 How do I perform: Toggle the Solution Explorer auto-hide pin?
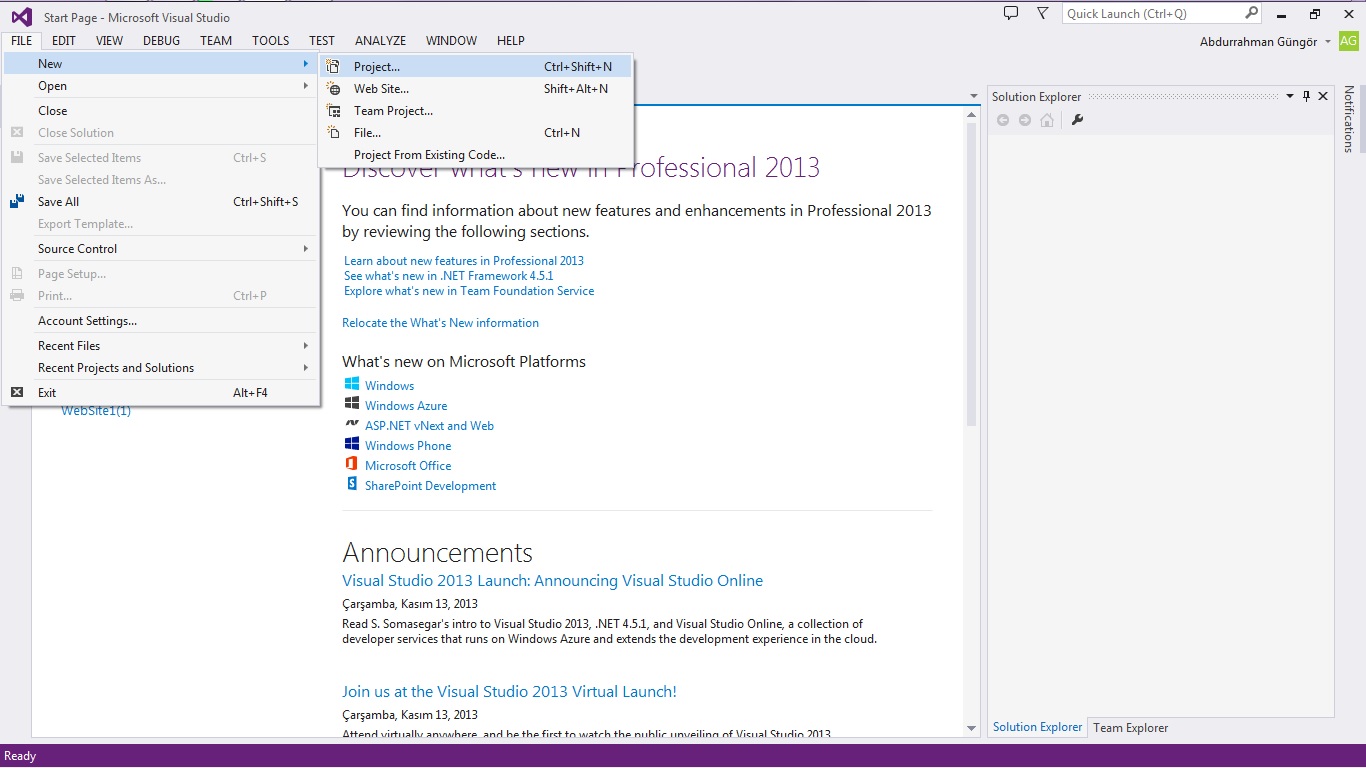[1306, 96]
